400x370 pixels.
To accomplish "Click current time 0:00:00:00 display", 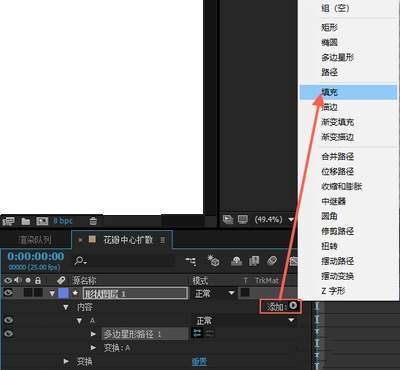I will click(36, 256).
